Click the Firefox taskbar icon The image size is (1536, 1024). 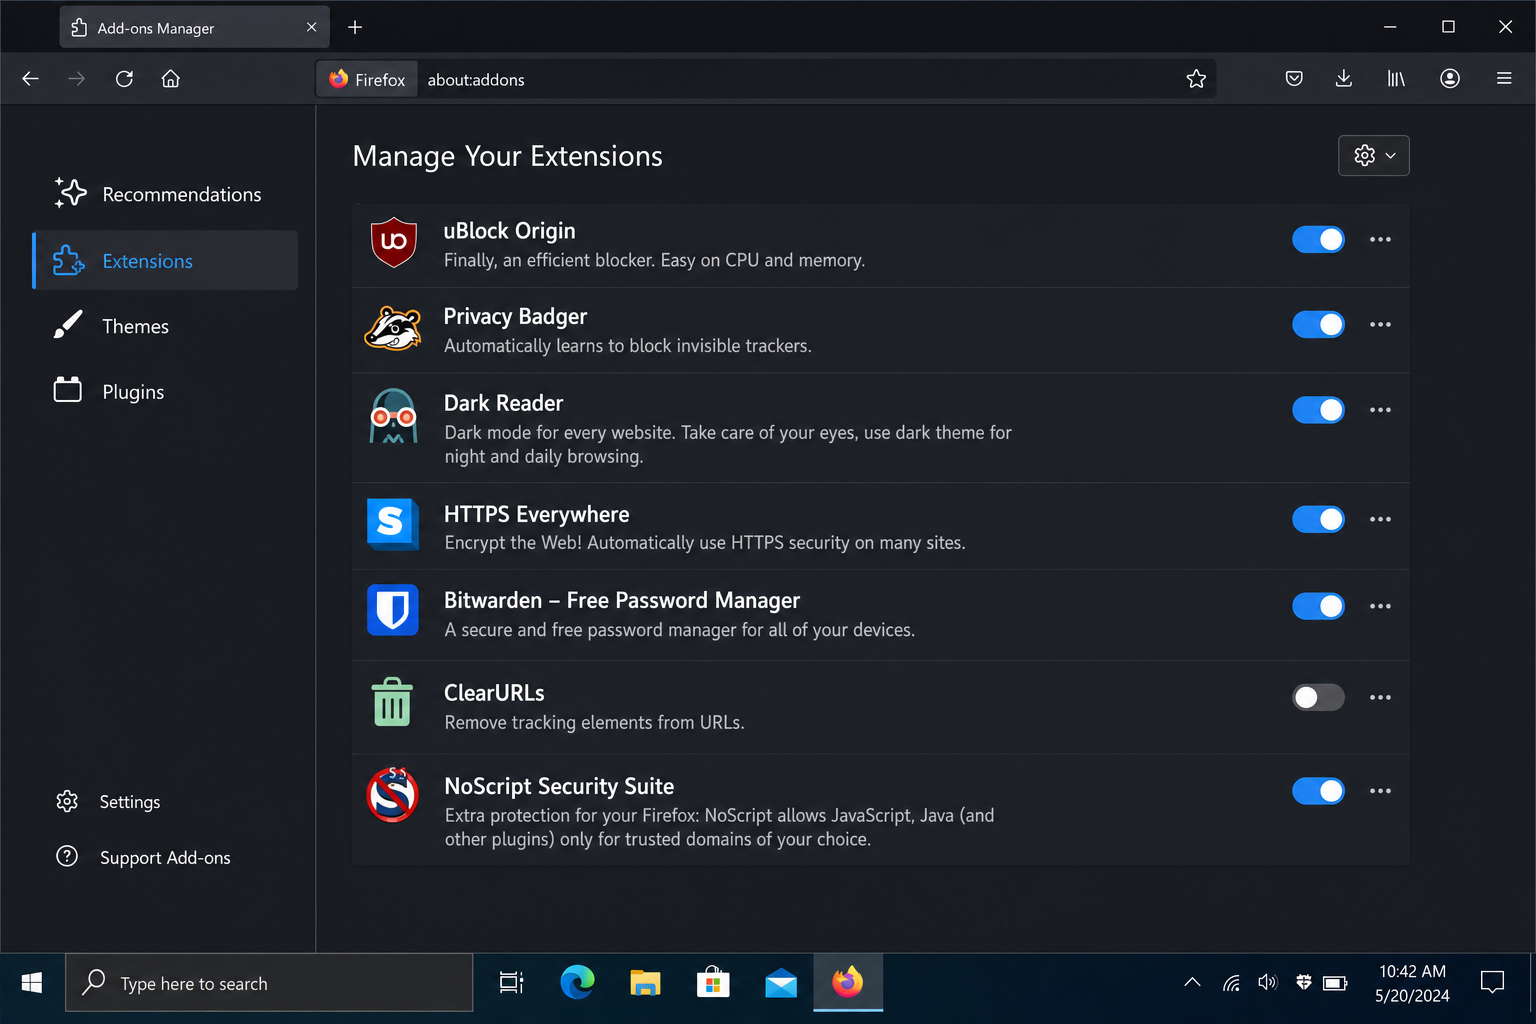tap(848, 983)
